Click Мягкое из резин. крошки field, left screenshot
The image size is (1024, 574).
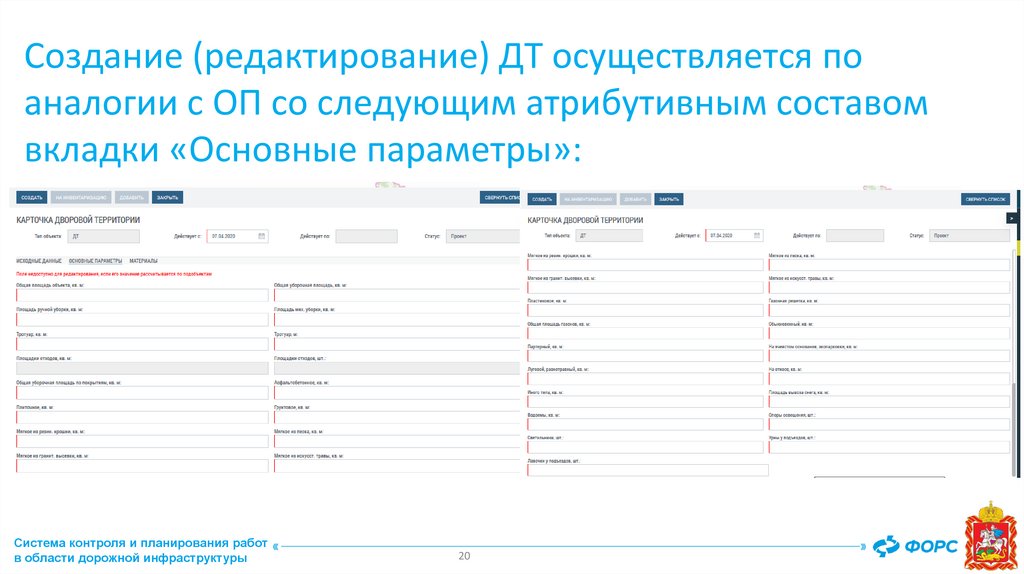click(142, 441)
